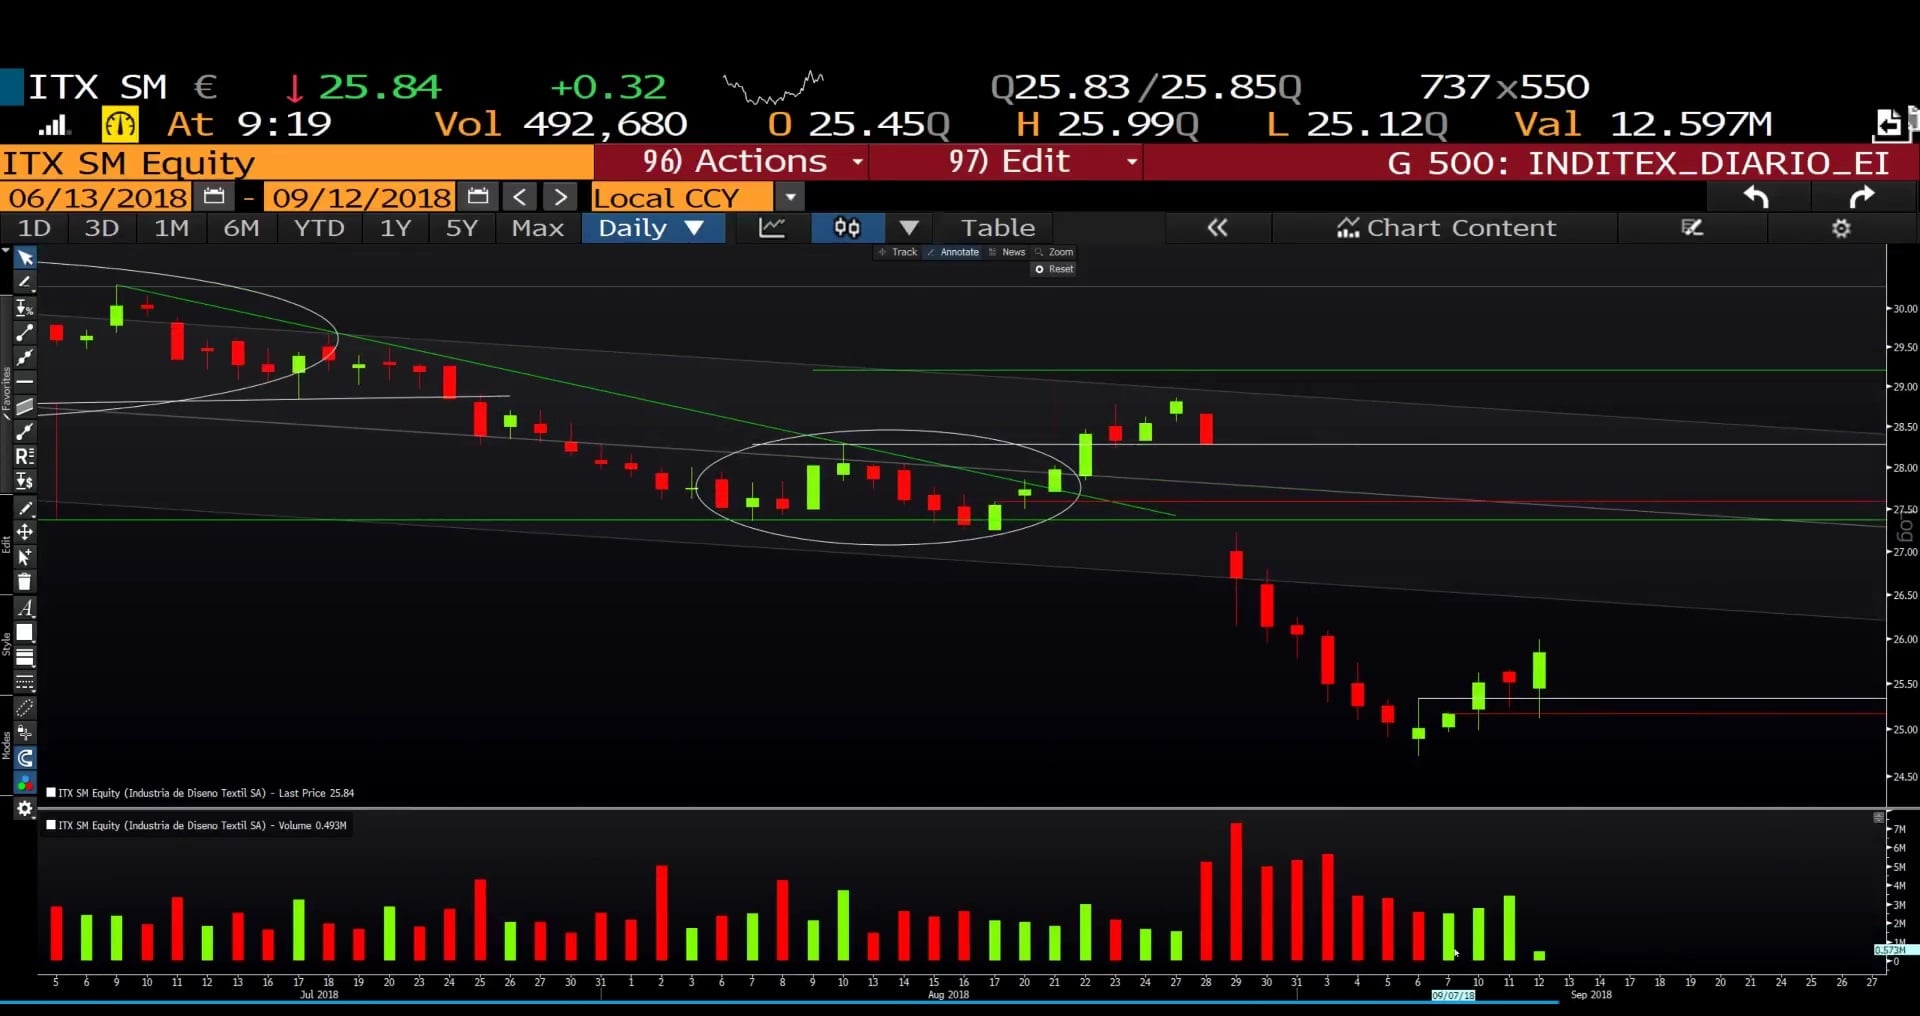
Task: Enable Annotate mode on chart
Action: tap(953, 252)
